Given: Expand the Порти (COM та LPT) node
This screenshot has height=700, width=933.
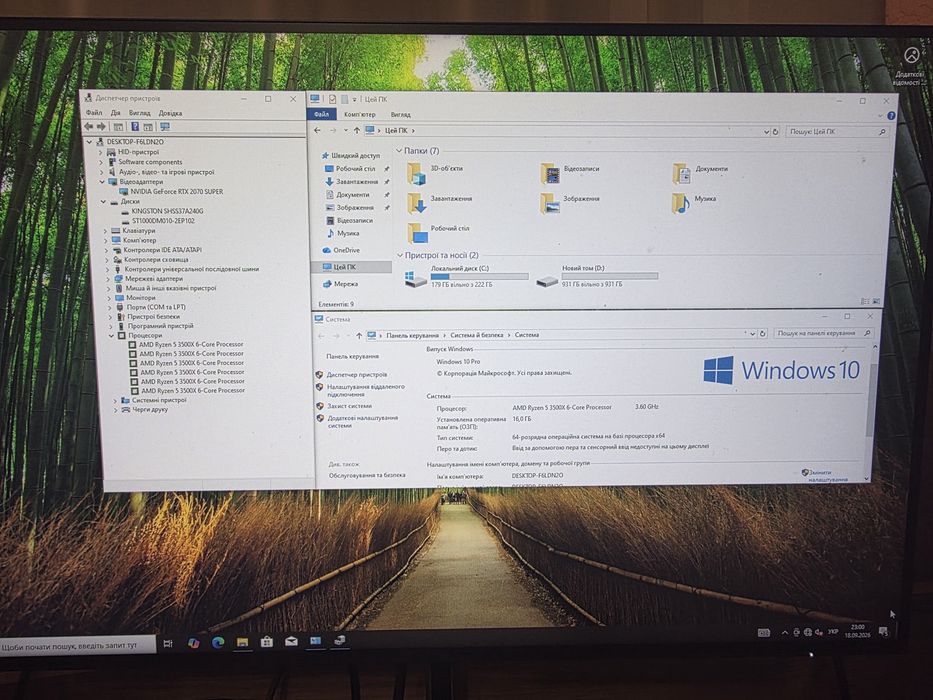Looking at the screenshot, I should (109, 307).
